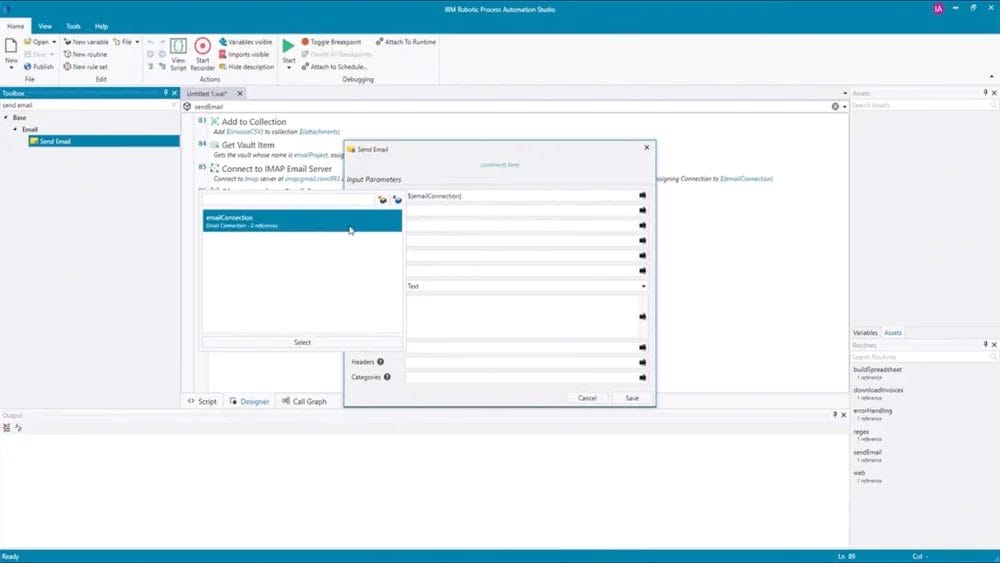
Task: Click Attach To Runtime icon
Action: pos(379,42)
